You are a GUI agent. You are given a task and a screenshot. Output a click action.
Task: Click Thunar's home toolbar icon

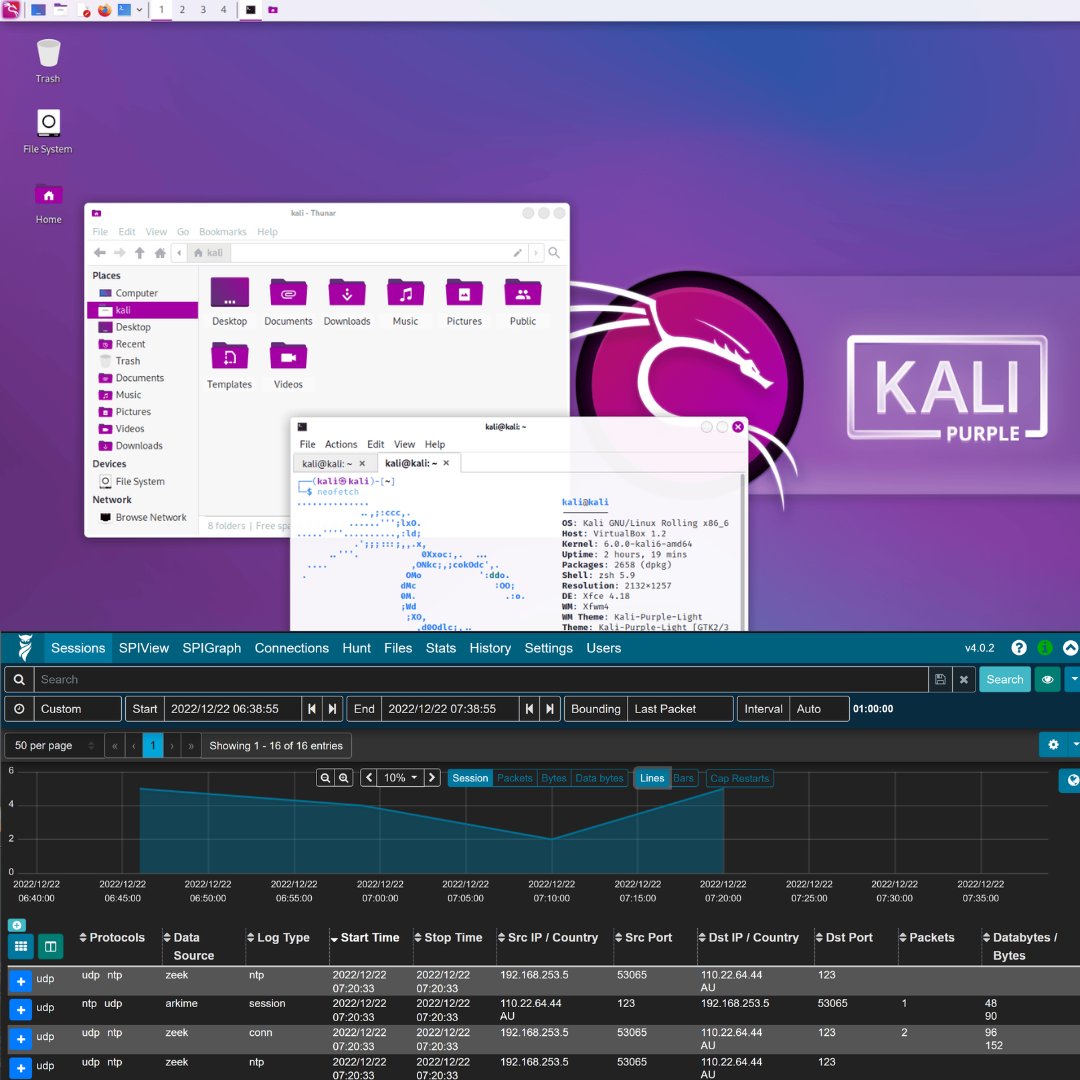pyautogui.click(x=160, y=253)
